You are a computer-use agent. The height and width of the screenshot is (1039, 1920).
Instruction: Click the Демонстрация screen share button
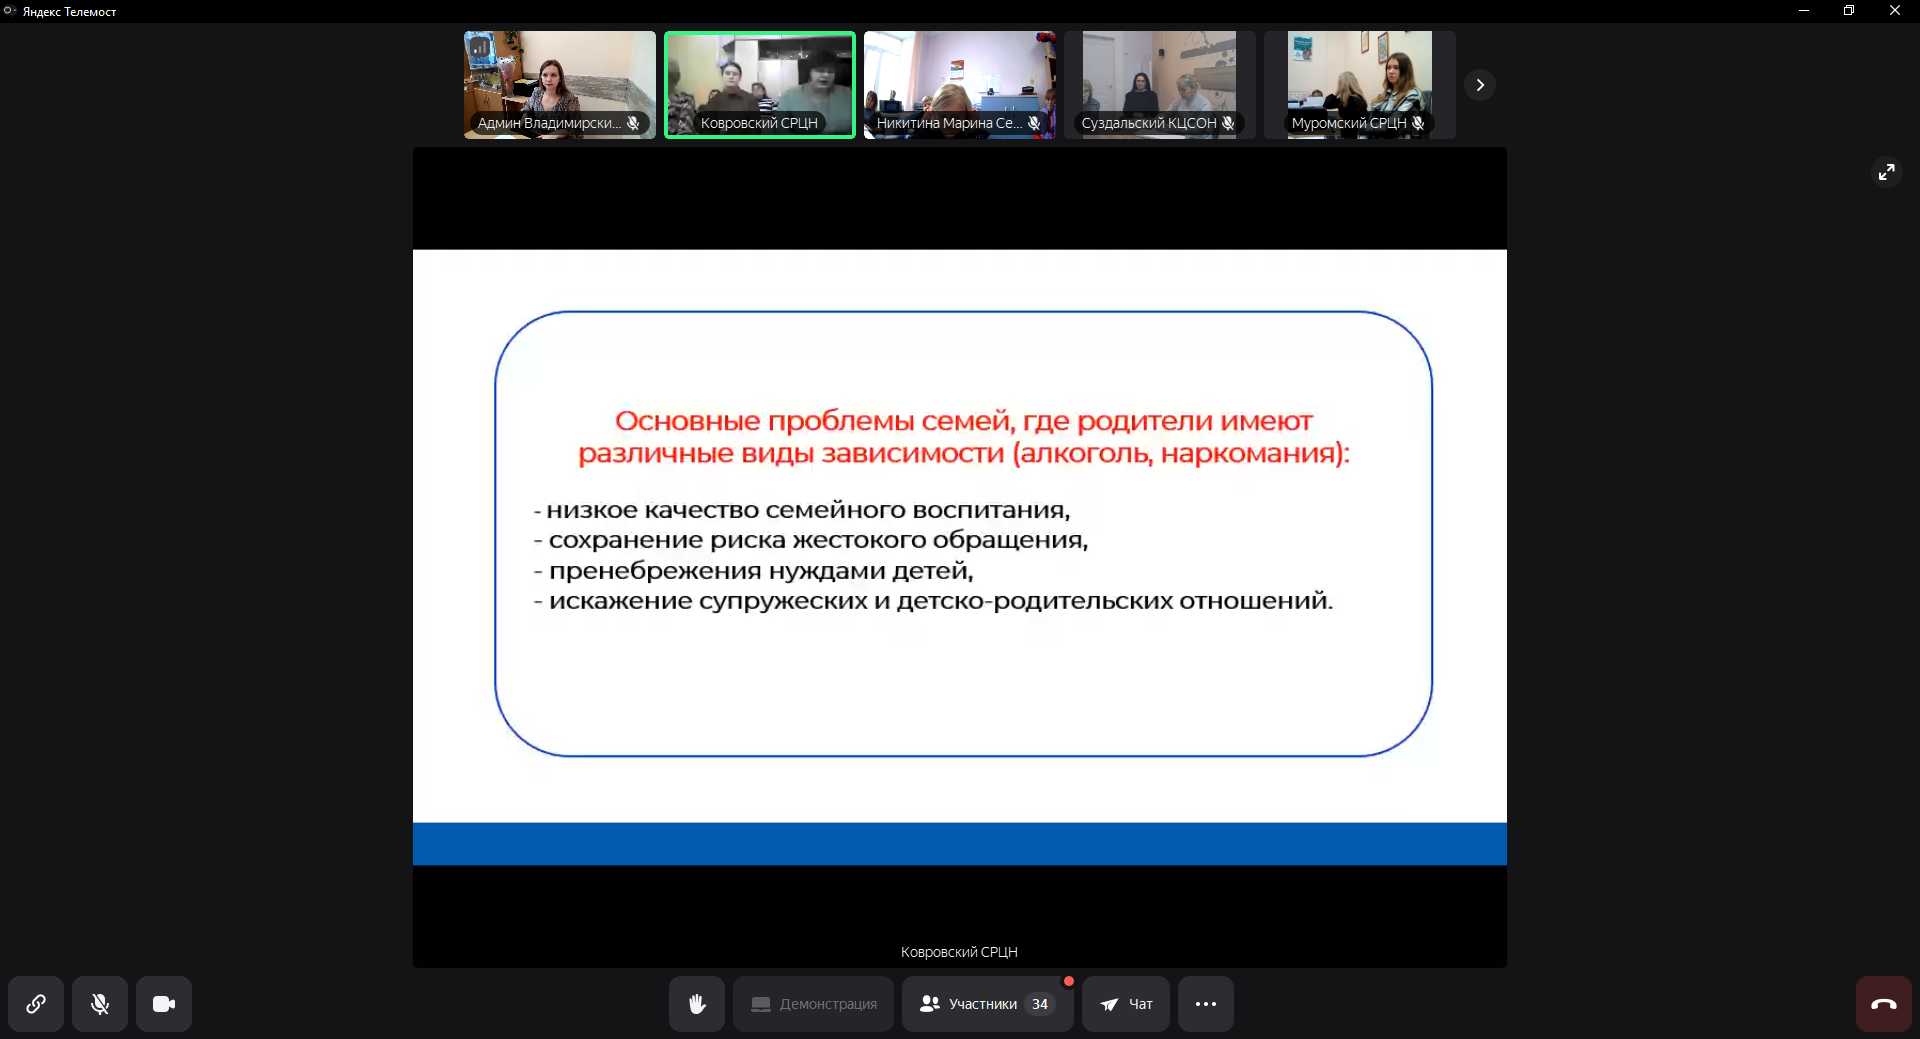[x=813, y=1004]
